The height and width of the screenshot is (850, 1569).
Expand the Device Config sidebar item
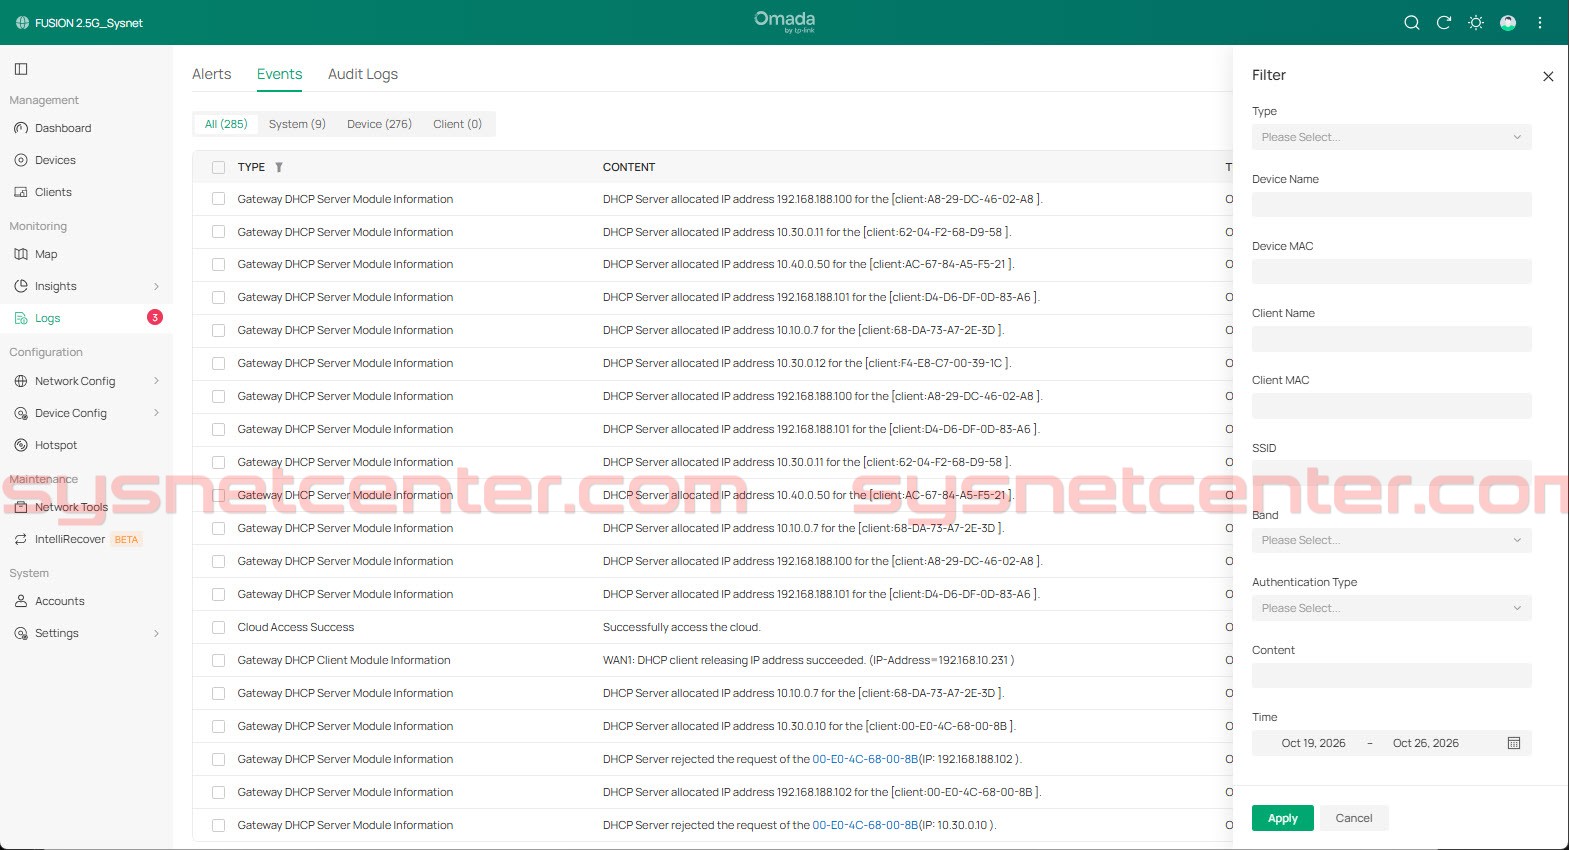[x=156, y=413]
